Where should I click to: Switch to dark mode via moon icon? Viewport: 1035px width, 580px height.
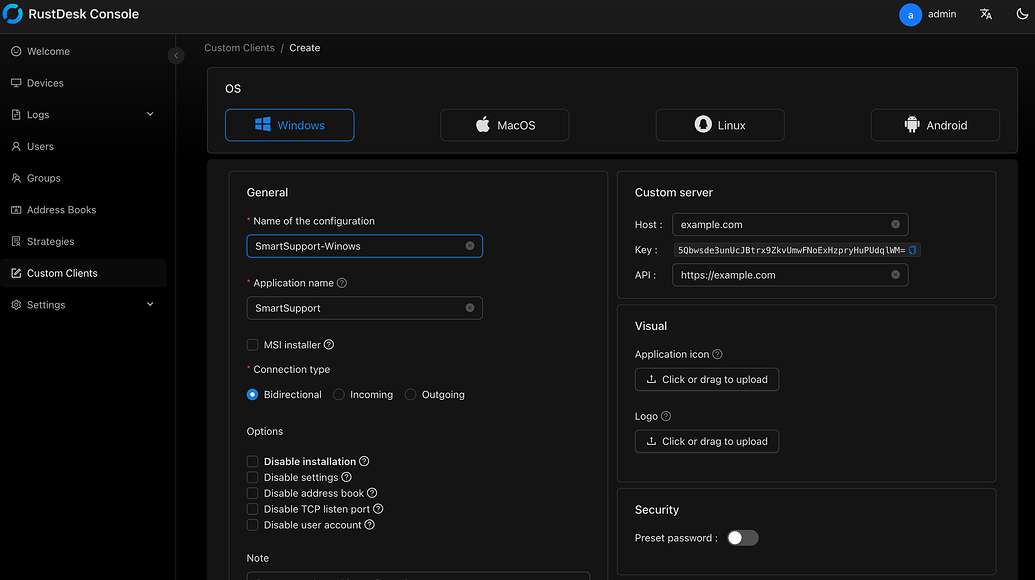point(1022,14)
